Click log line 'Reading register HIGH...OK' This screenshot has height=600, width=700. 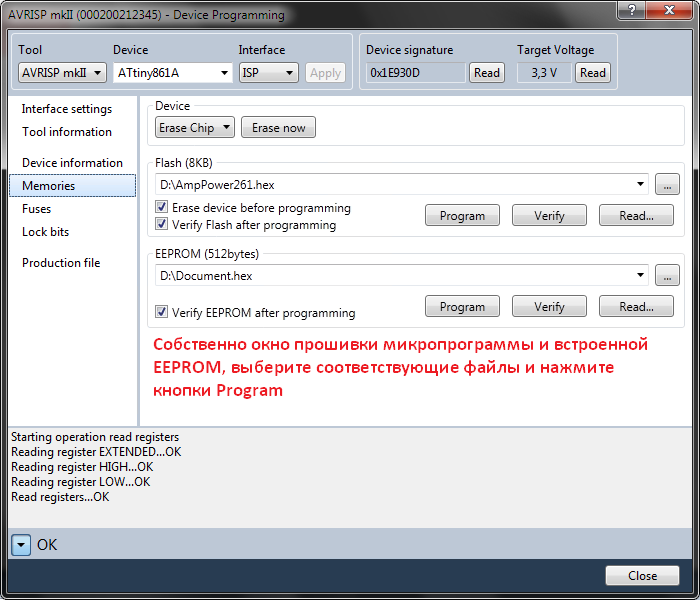pos(82,467)
